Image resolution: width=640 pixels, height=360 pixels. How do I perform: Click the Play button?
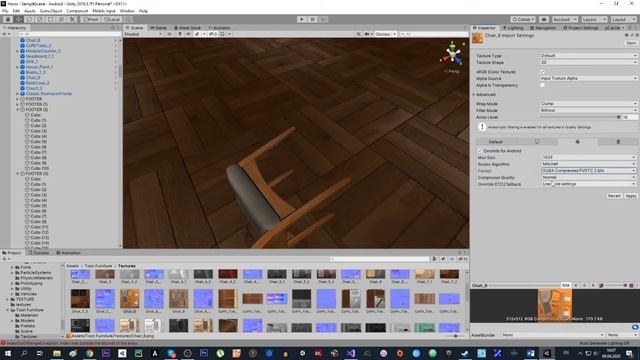pos(302,19)
